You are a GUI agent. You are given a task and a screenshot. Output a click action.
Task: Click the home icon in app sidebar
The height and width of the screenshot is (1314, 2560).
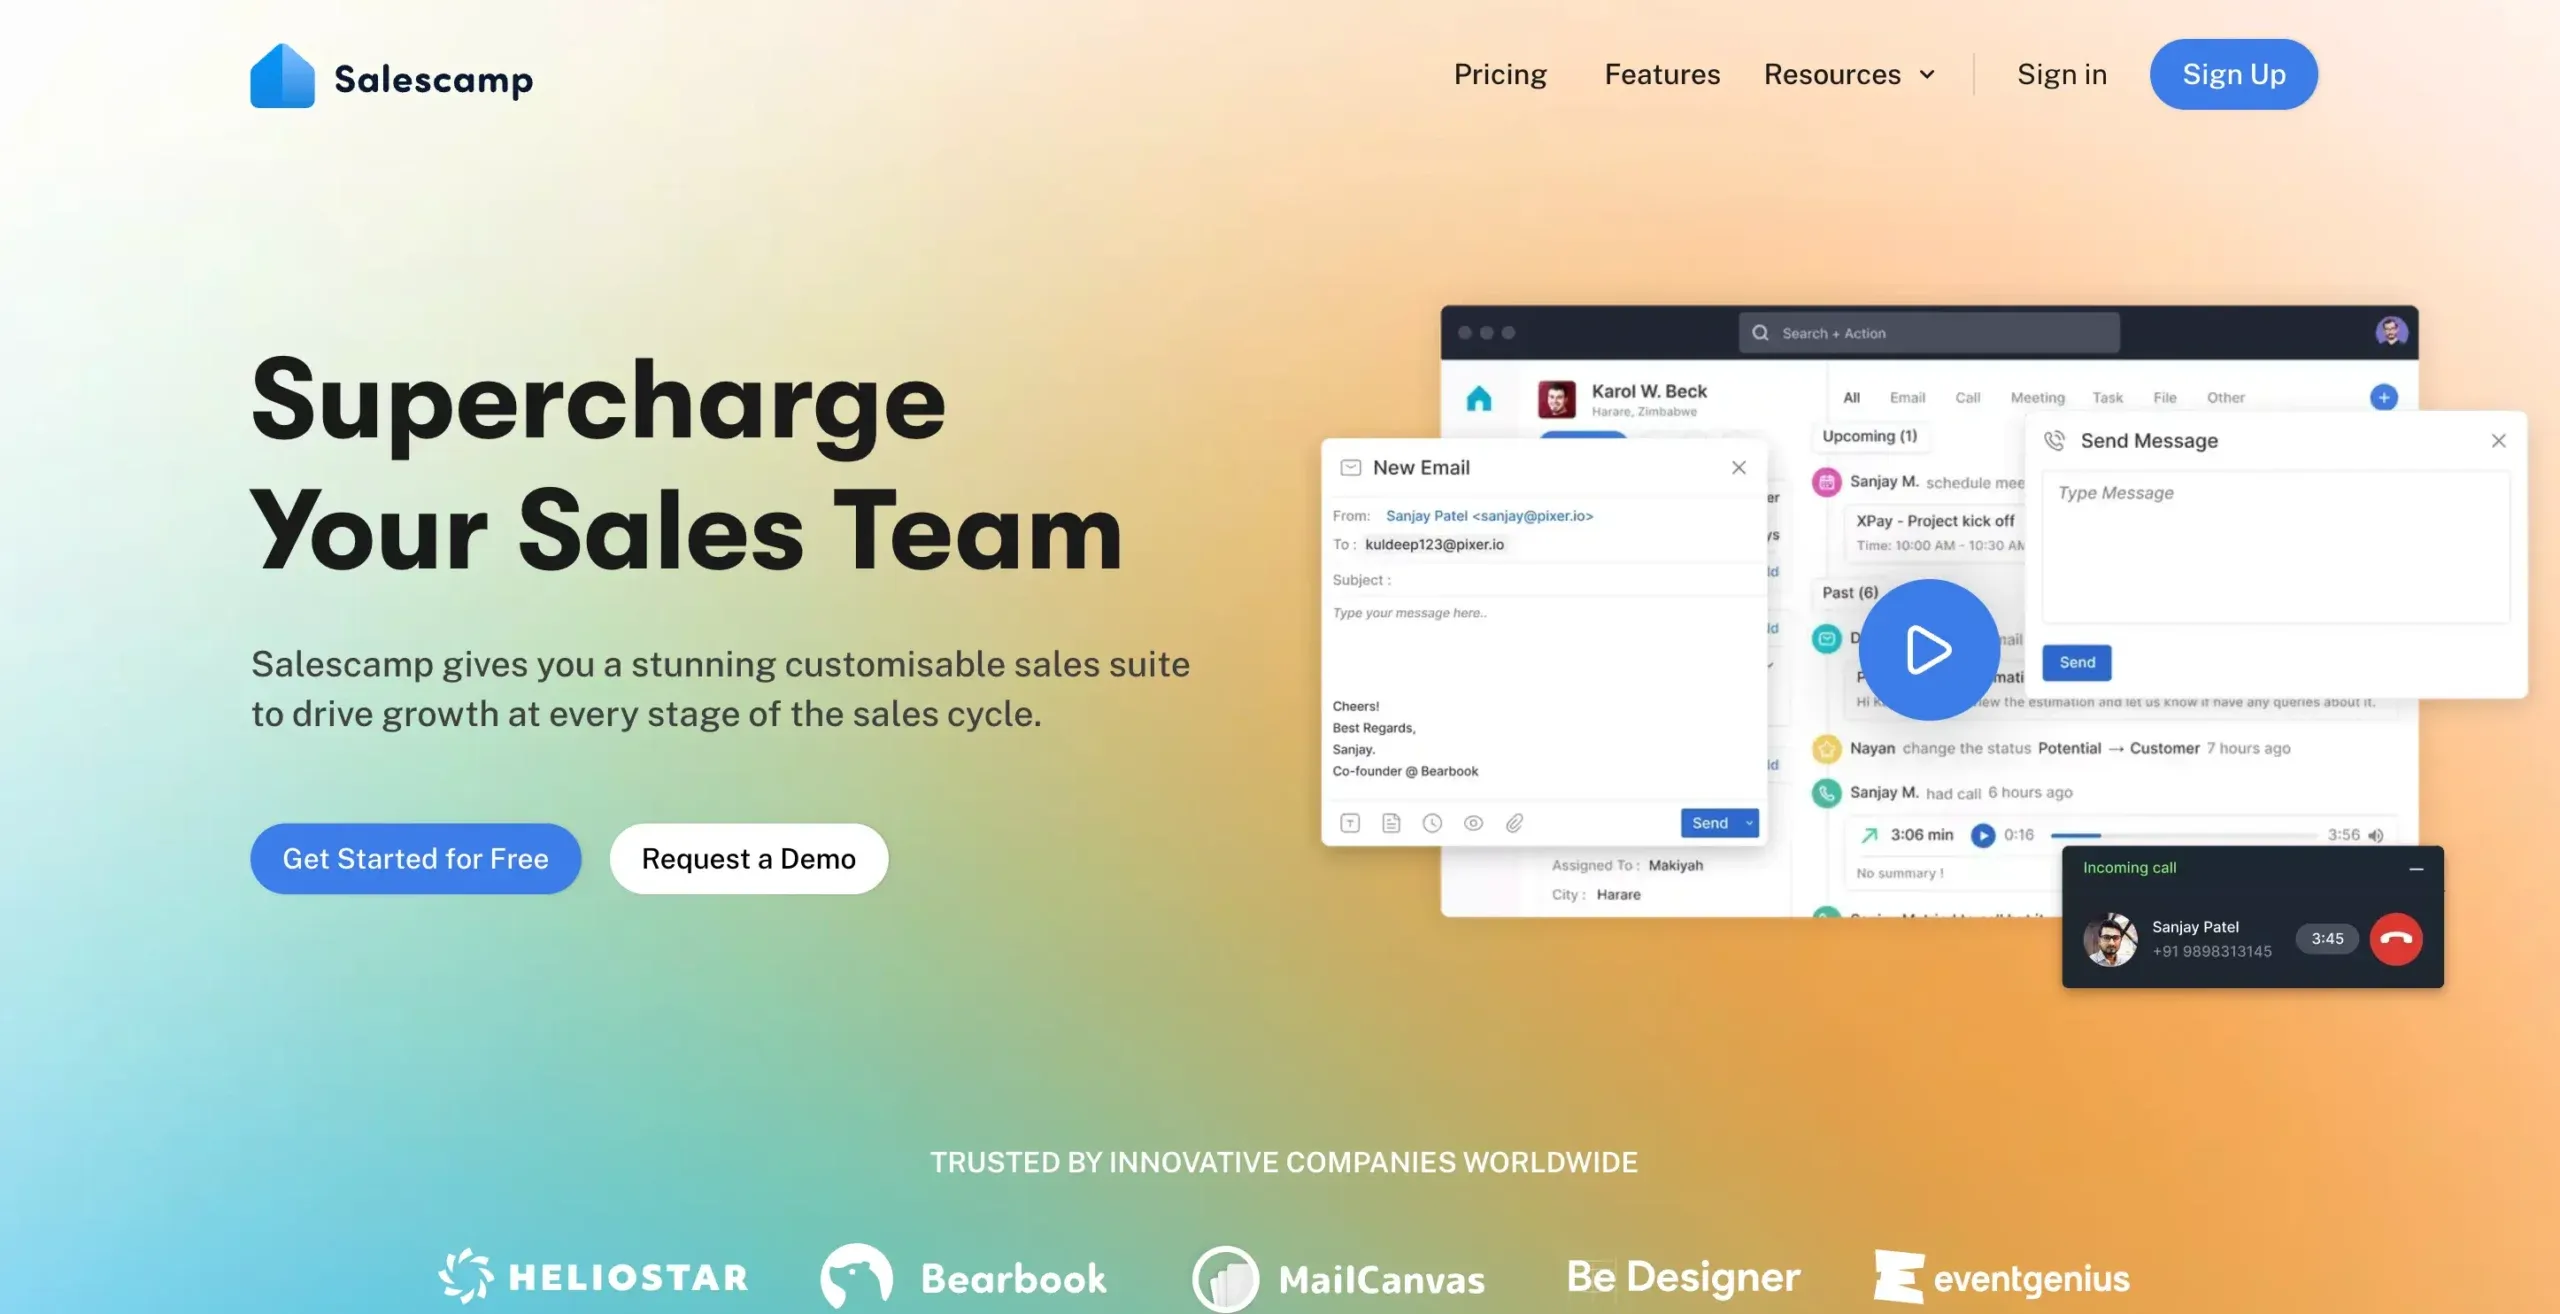(1478, 399)
